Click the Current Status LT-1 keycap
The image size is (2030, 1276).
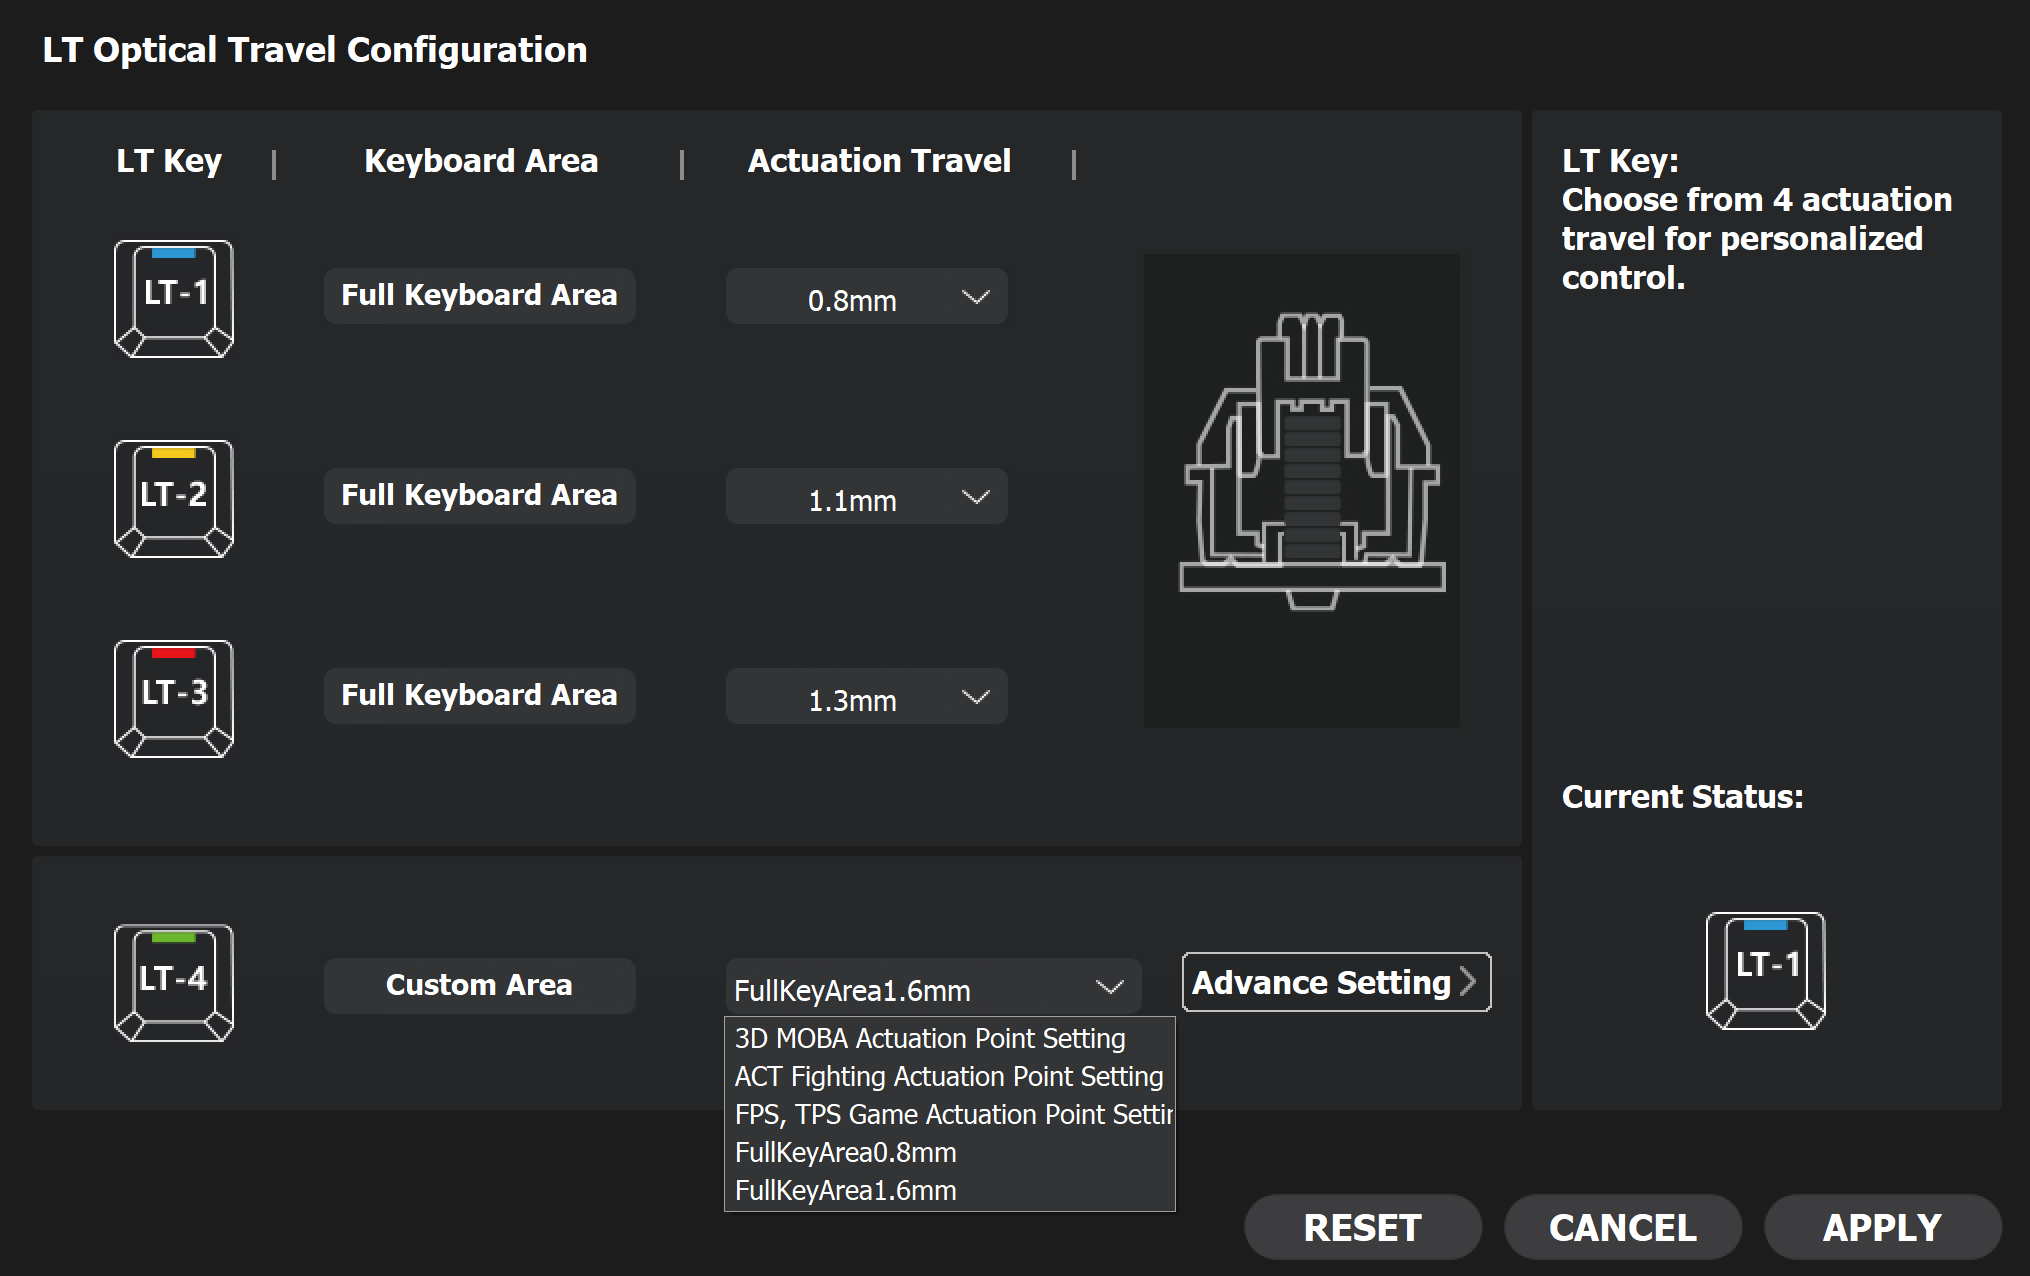[x=1765, y=971]
